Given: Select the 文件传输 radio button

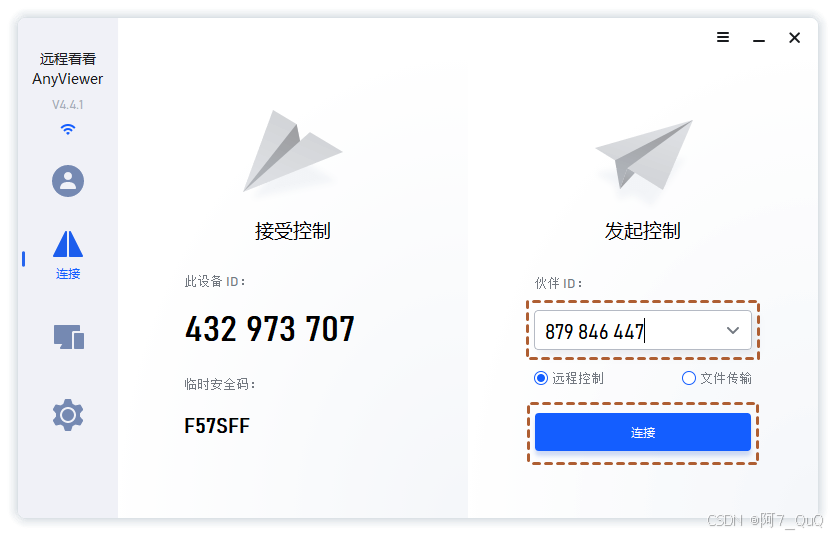Looking at the screenshot, I should click(688, 378).
